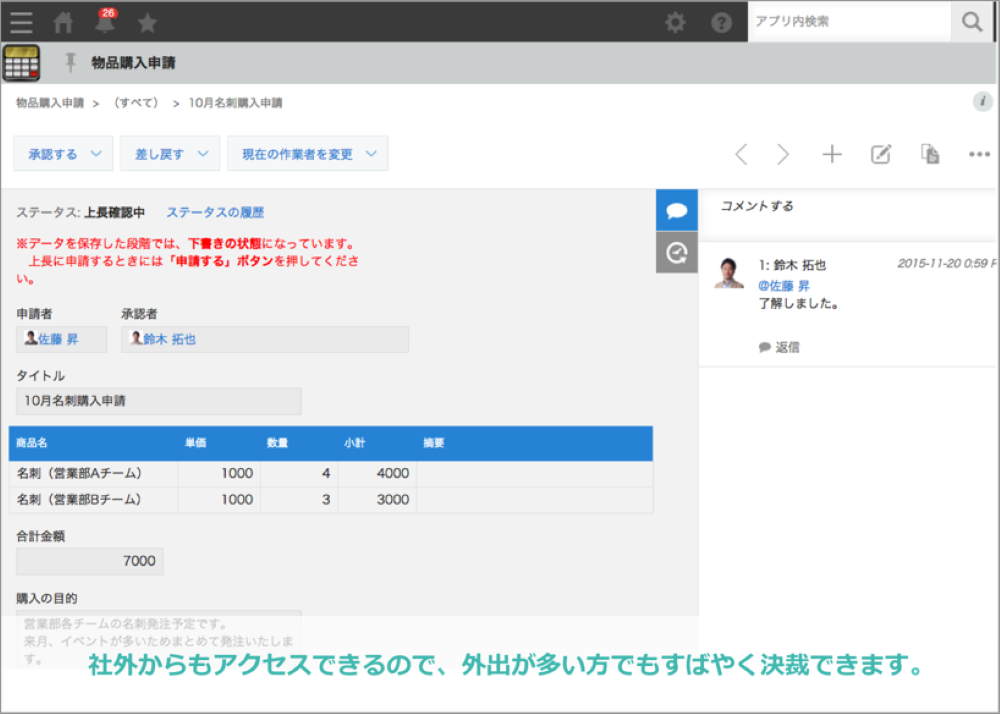
Task: Go to next record arrow
Action: point(783,154)
